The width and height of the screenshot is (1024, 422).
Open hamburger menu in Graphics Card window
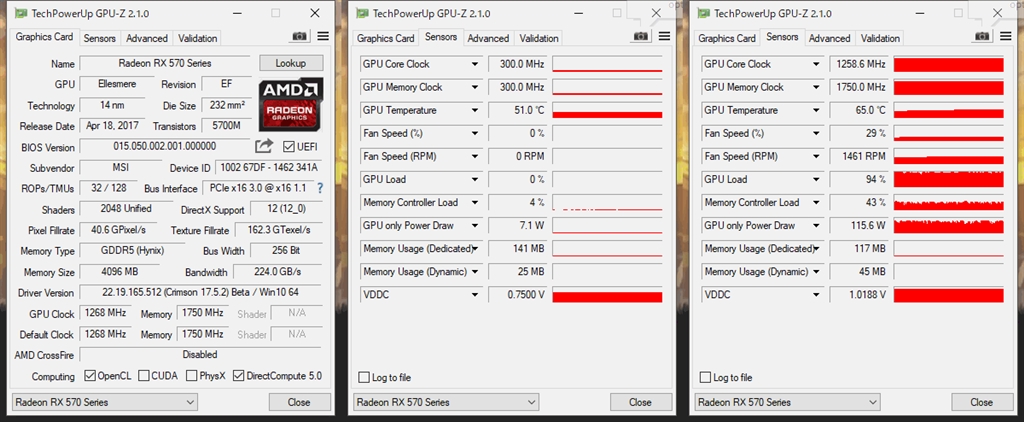(323, 37)
